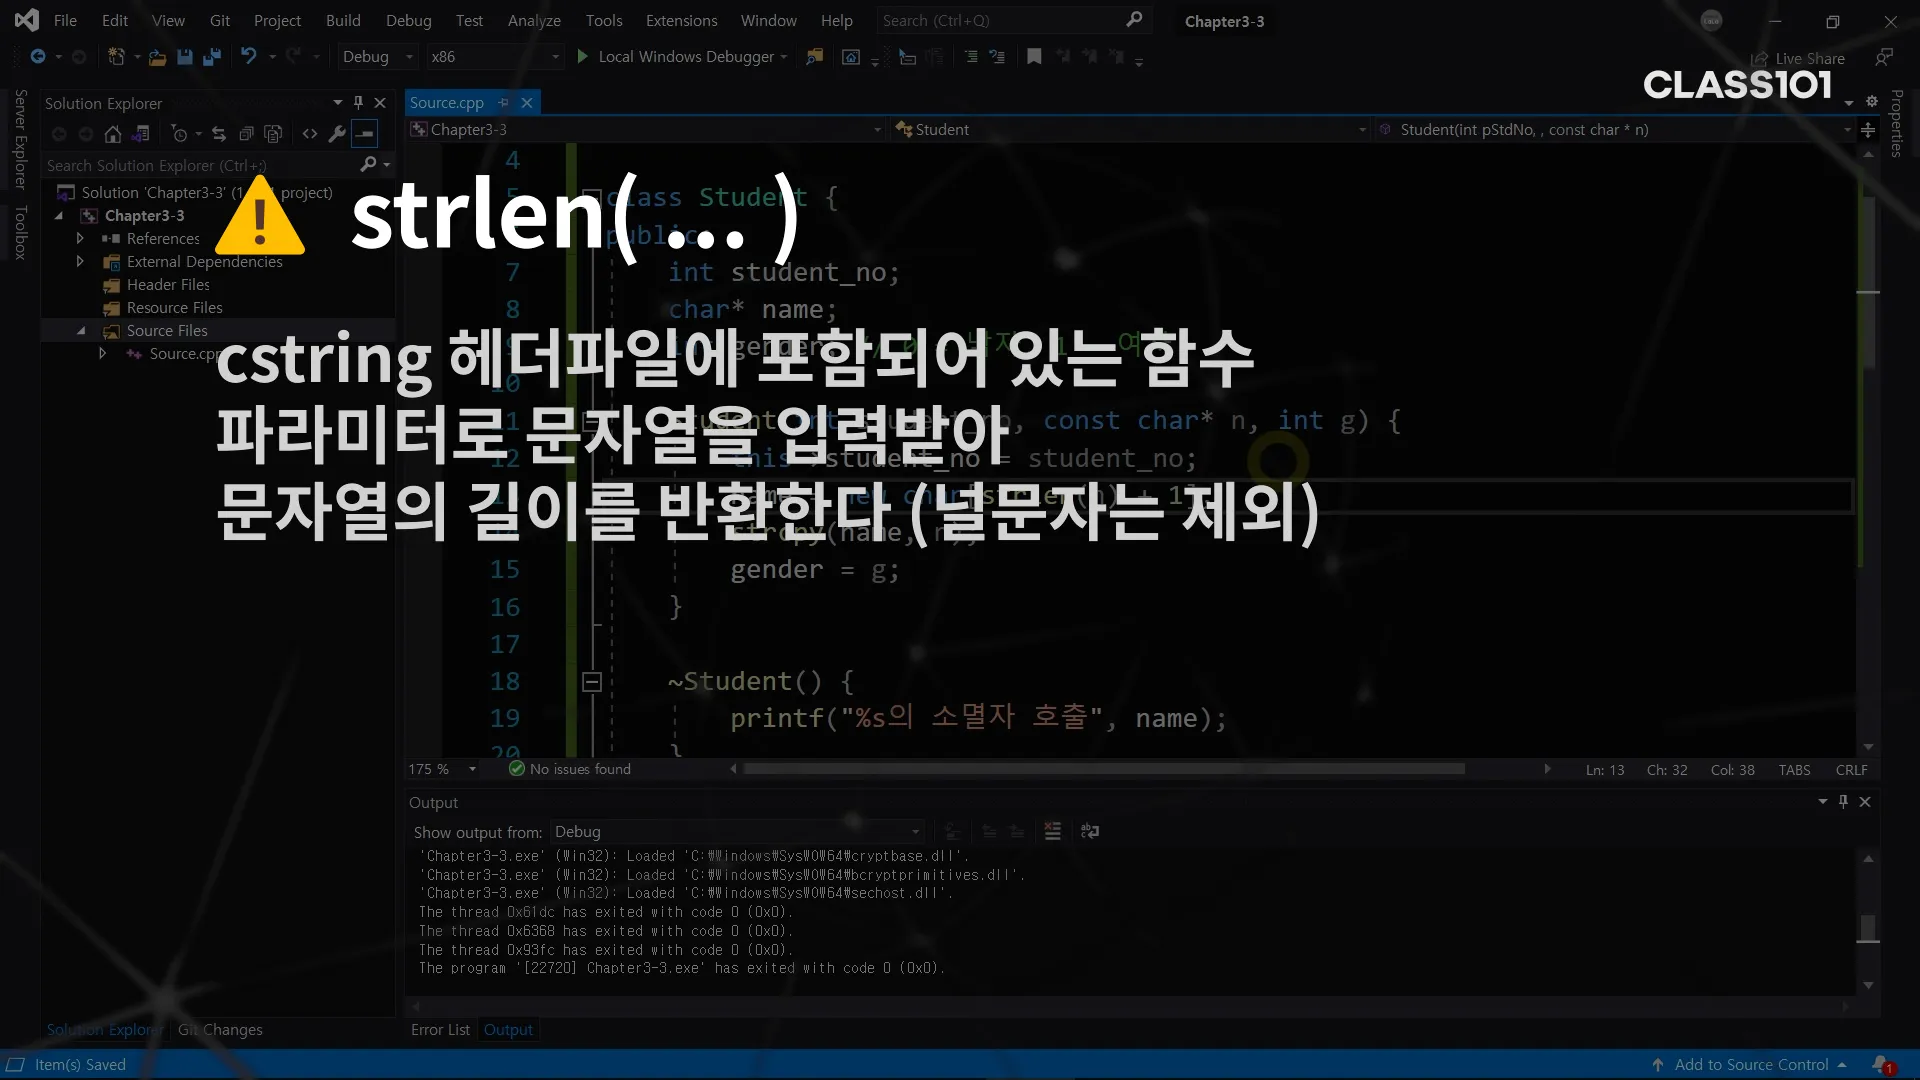Click Solution Explorer Home icon
1920x1080 pixels.
[113, 134]
